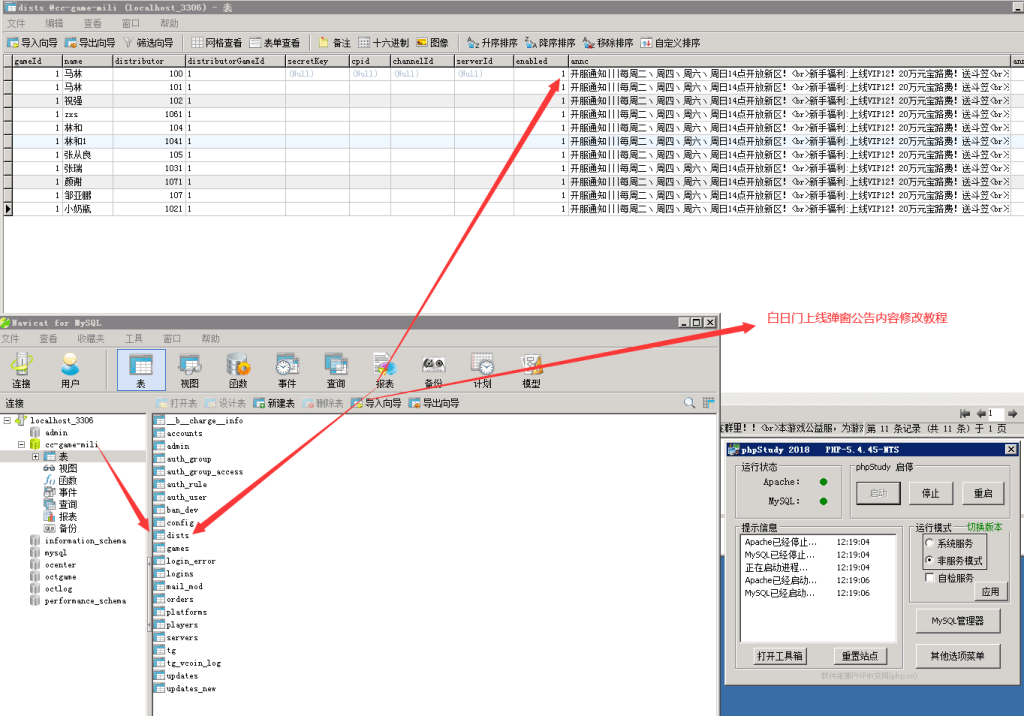The height and width of the screenshot is (716, 1024).
Task: Select the 非服务模式 radio option
Action: 929,561
